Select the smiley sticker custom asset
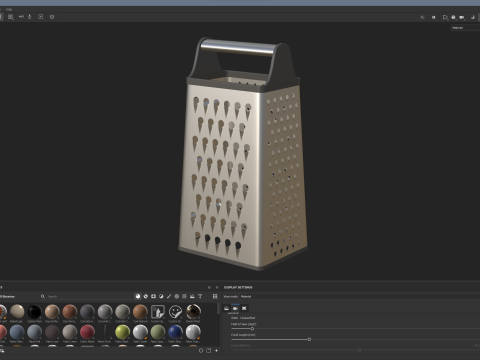The image size is (480, 360). pyautogui.click(x=175, y=312)
